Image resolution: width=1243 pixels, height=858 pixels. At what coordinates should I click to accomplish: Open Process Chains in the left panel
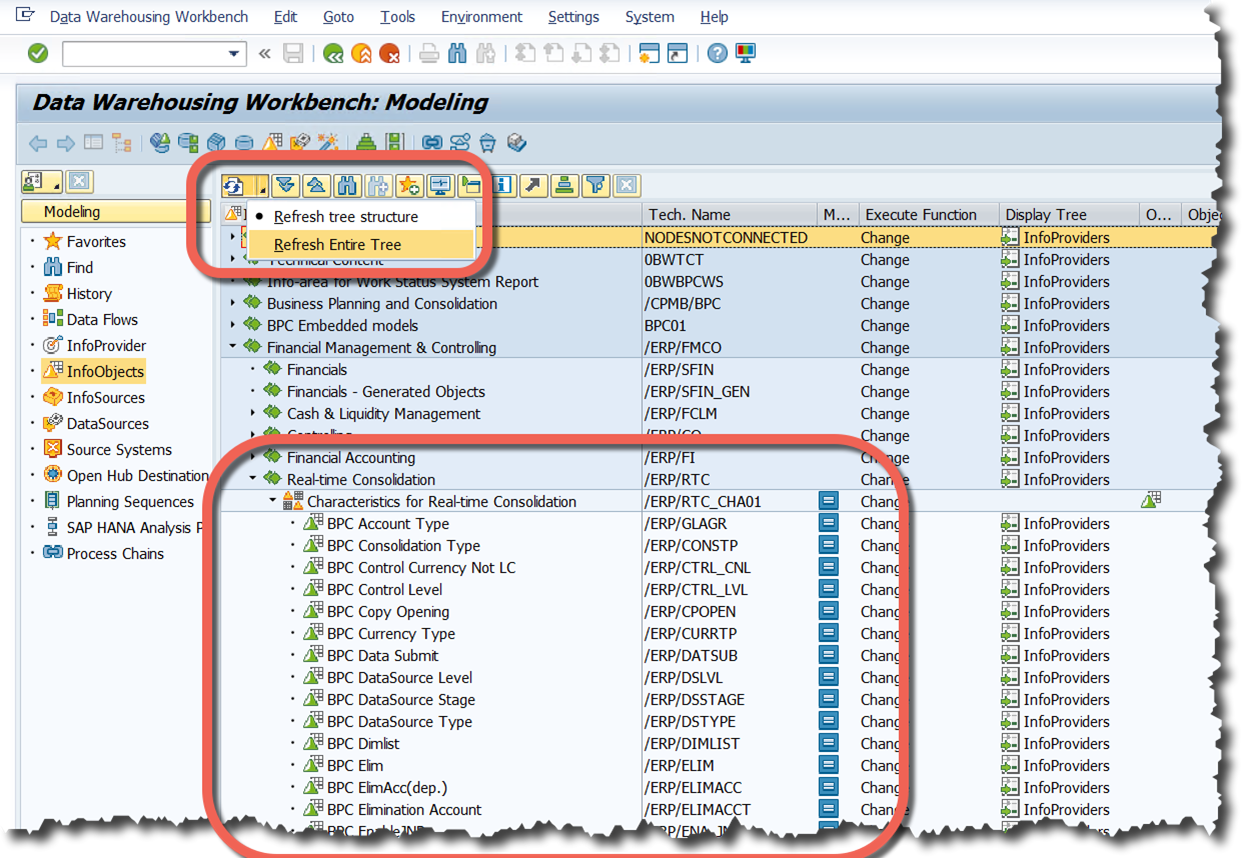(x=114, y=554)
